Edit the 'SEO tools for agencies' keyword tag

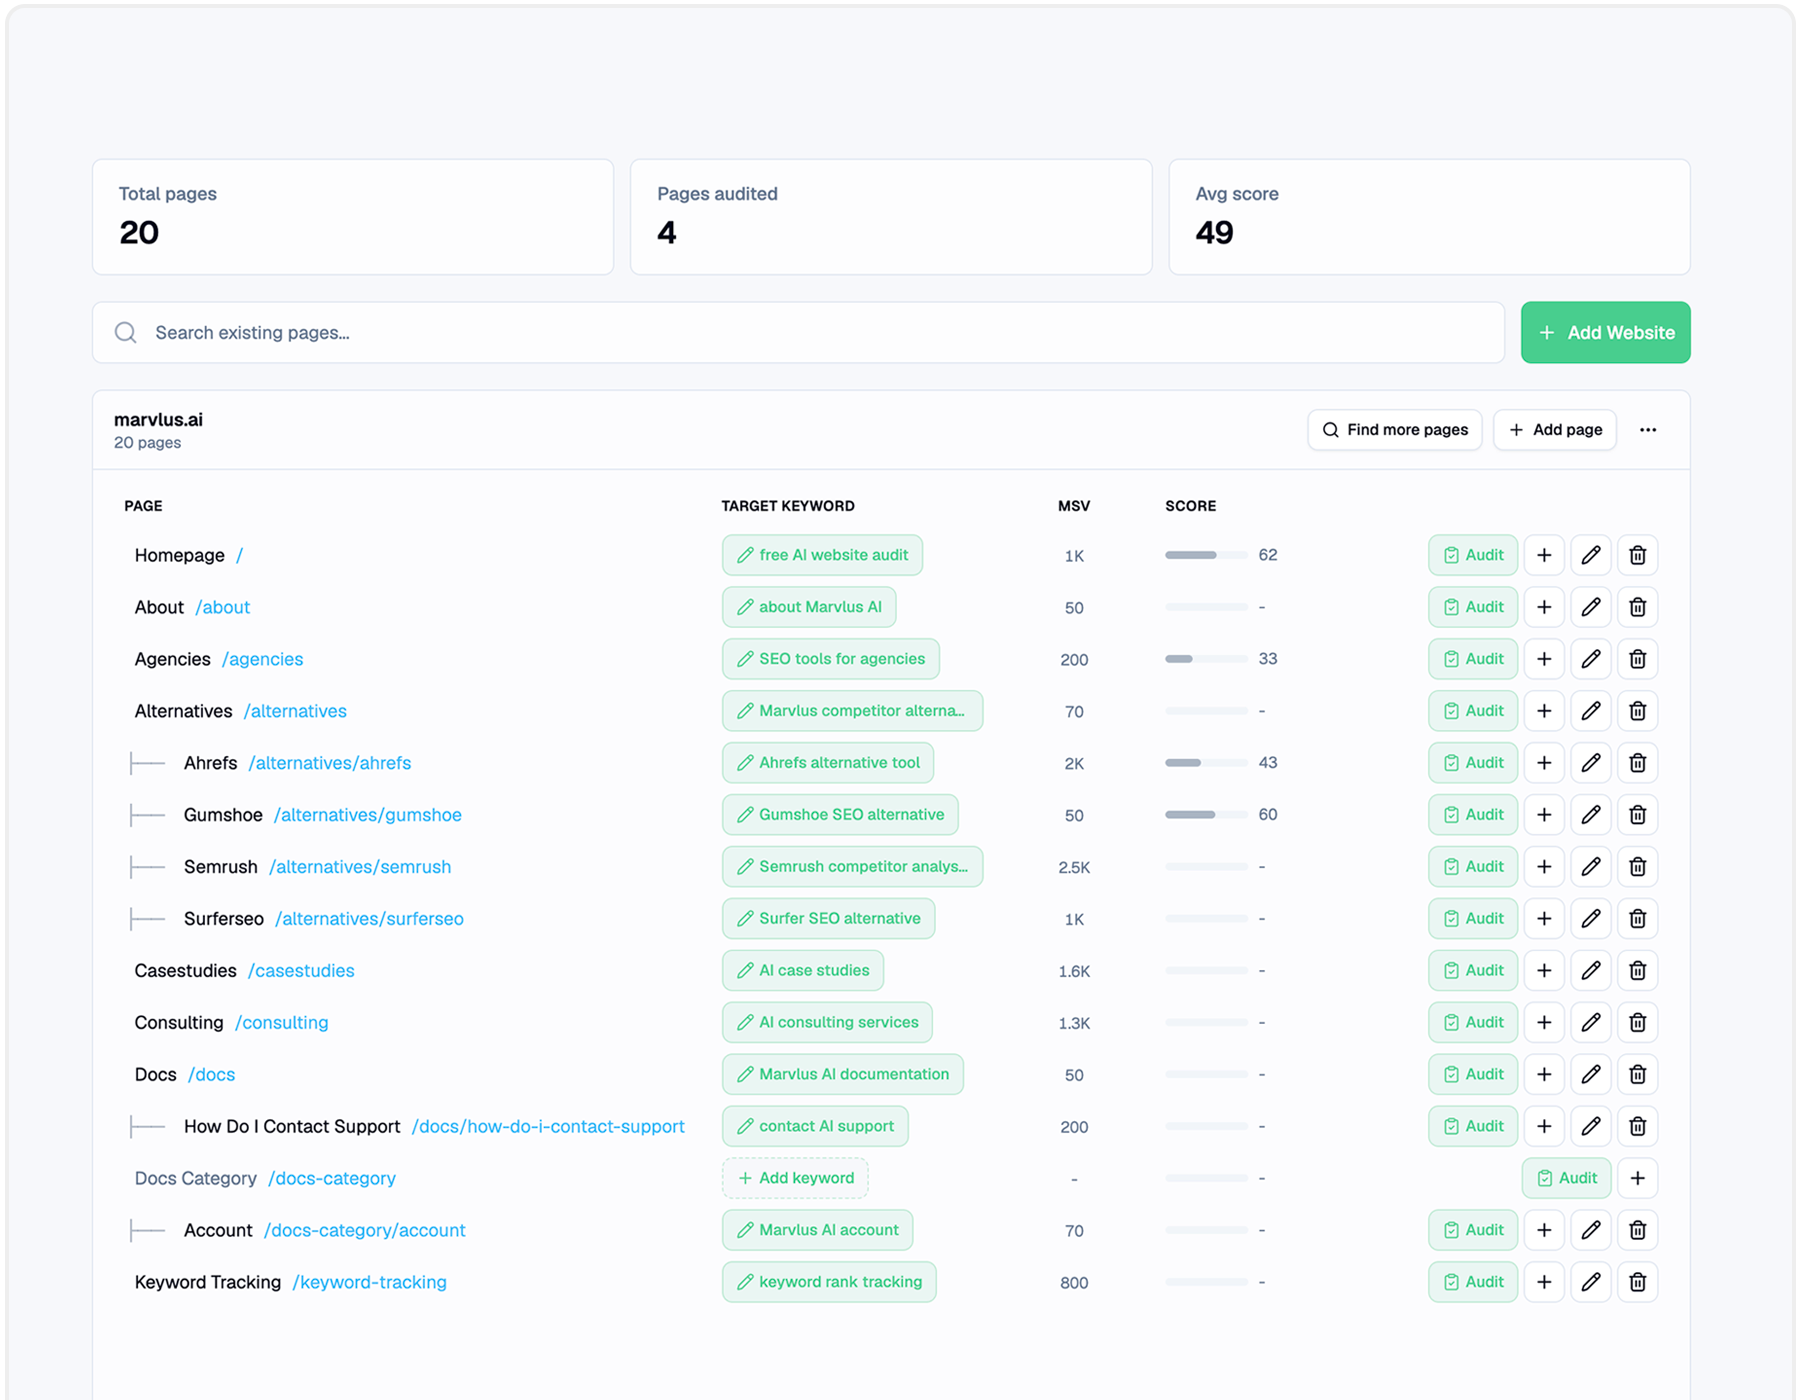pos(831,659)
